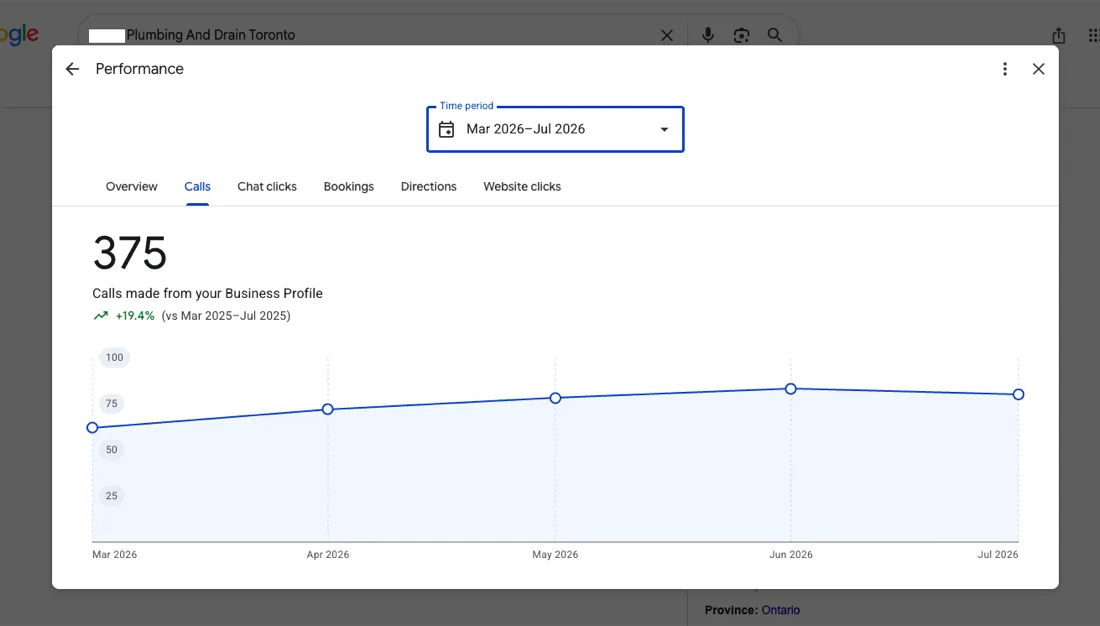Click the May 2026 data point
This screenshot has height=626, width=1100.
pyautogui.click(x=555, y=398)
